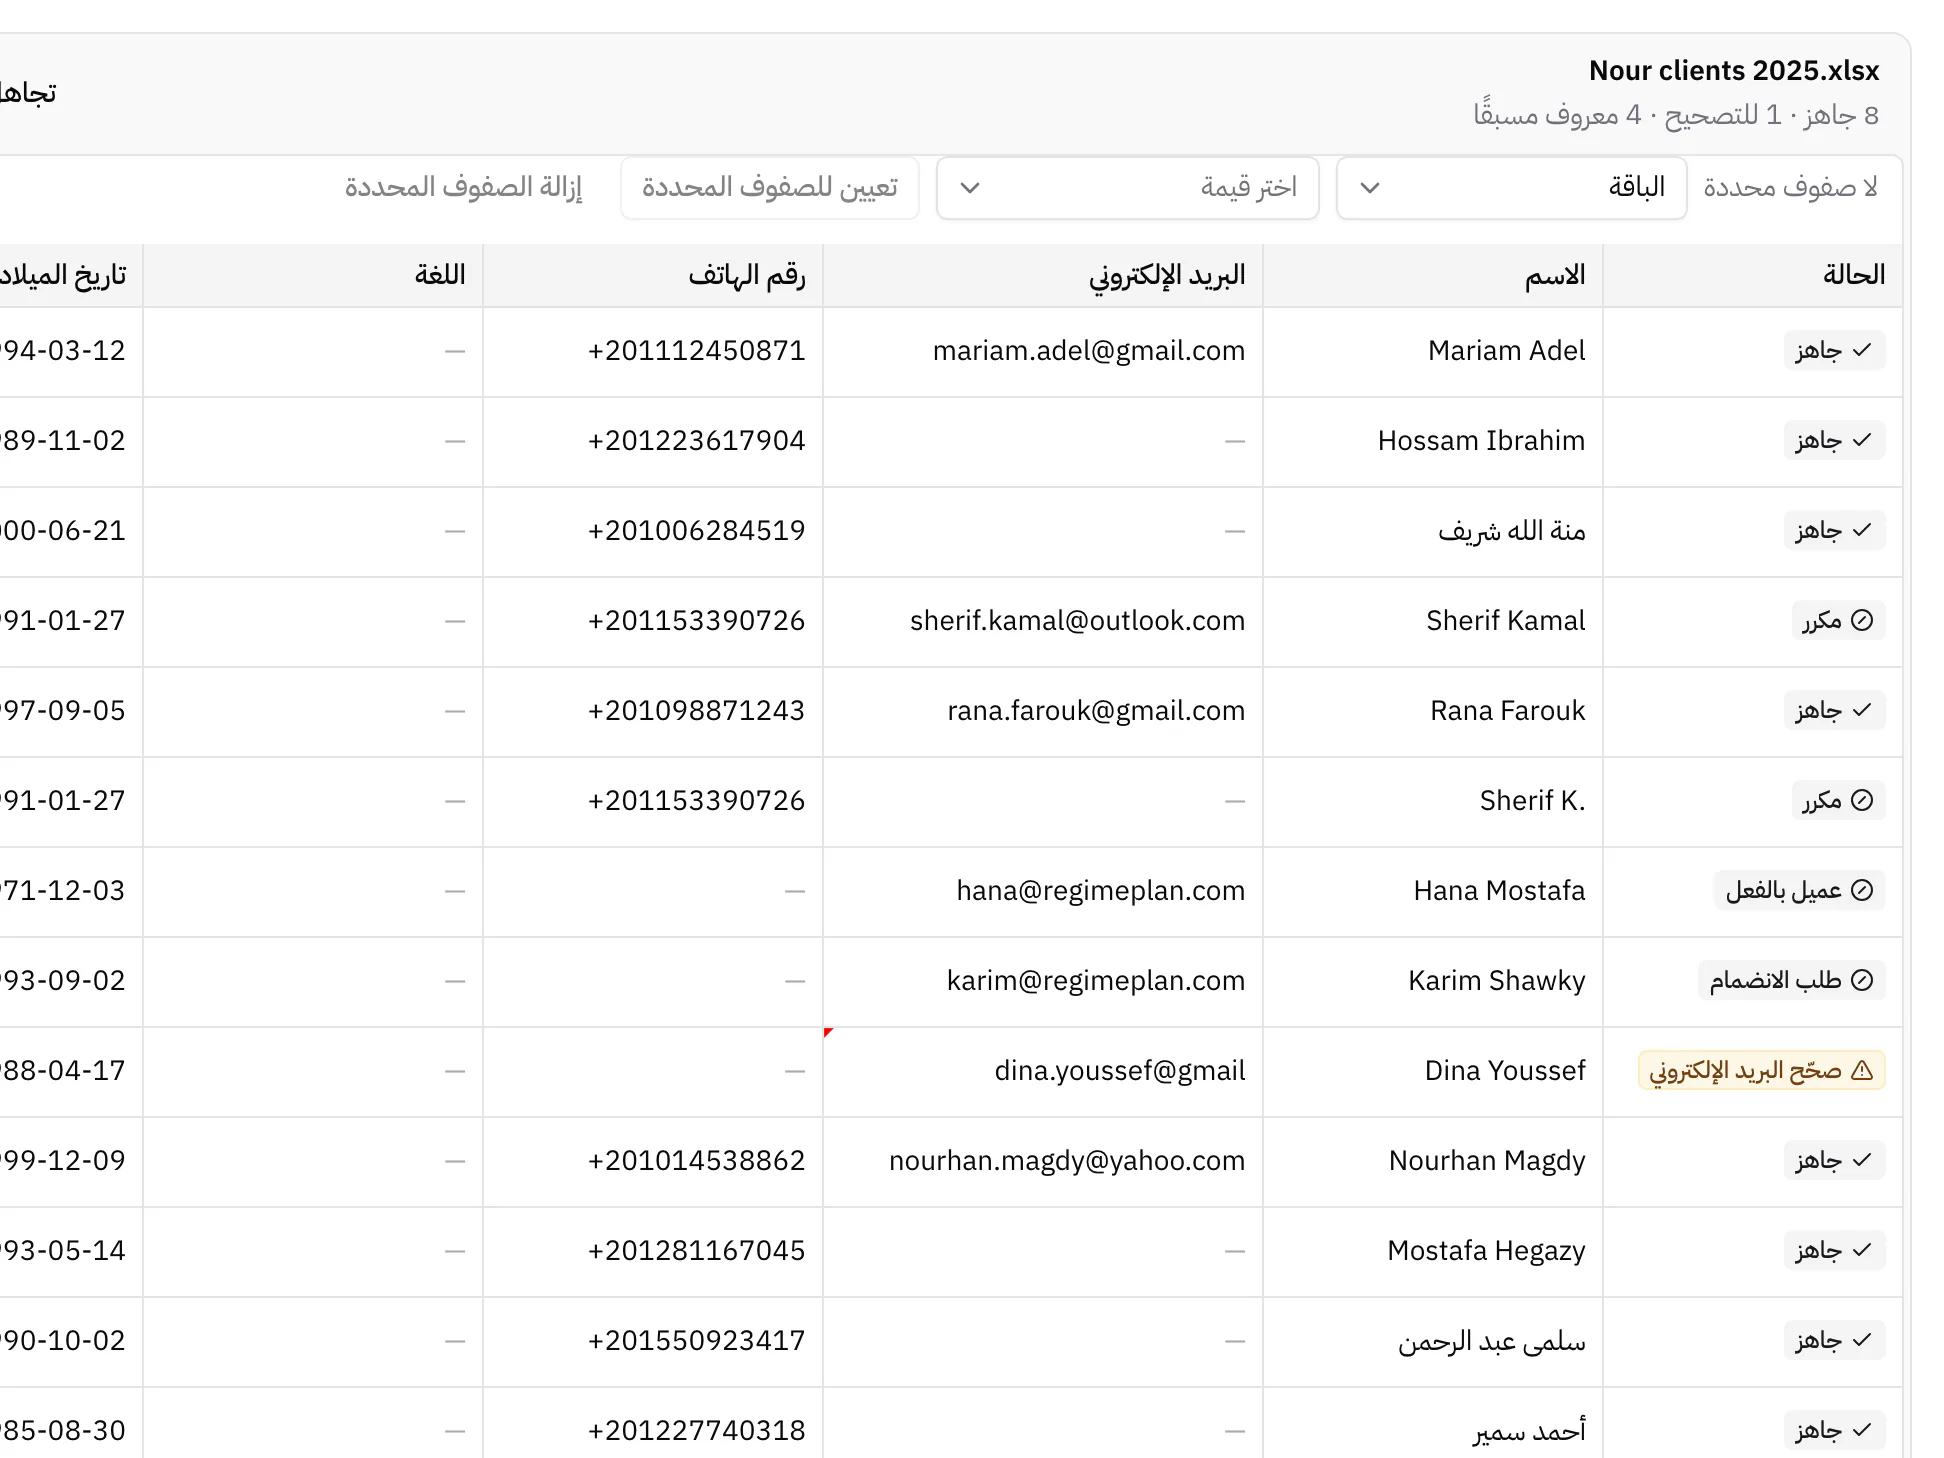Screen dimensions: 1944x1458
Task: Click the صحّح البريد الإلكتروني warning badge
Action: pyautogui.click(x=1761, y=1071)
